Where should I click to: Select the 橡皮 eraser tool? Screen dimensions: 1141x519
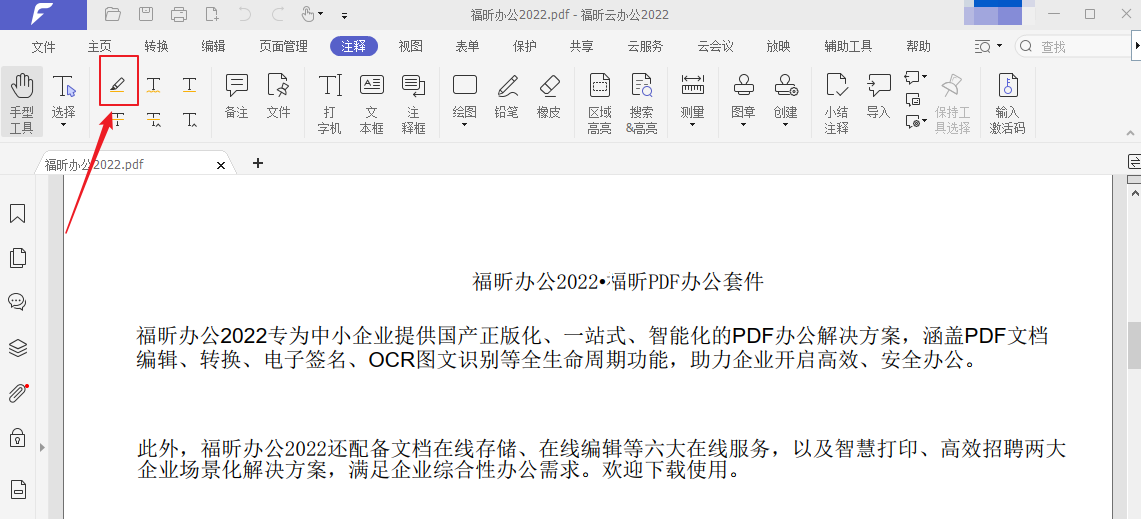(x=549, y=96)
